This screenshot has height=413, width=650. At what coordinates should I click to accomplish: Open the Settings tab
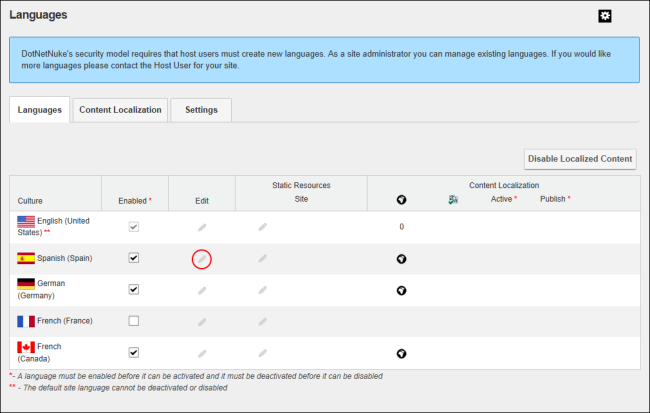tap(201, 110)
